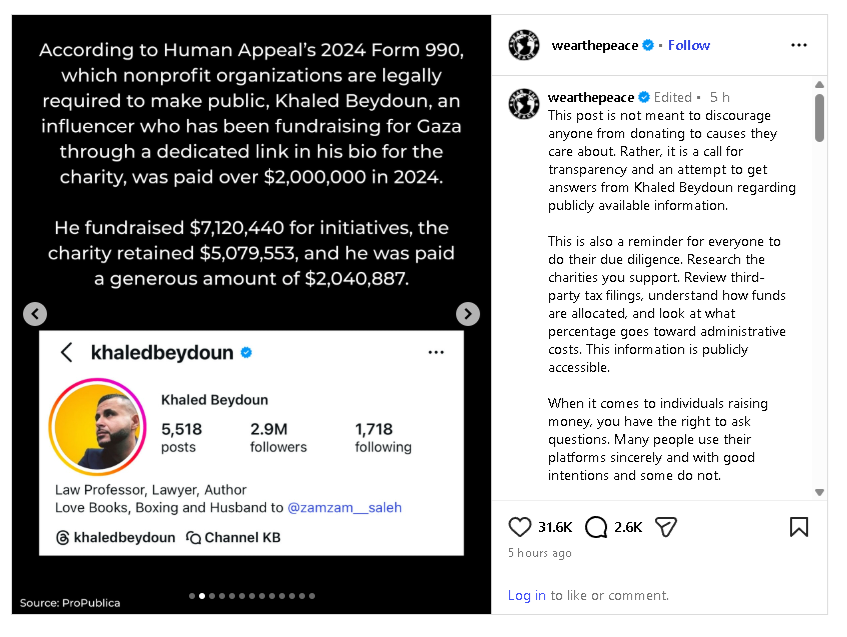Click the caption scrollbar thumb
The height and width of the screenshot is (637, 847).
click(x=819, y=118)
